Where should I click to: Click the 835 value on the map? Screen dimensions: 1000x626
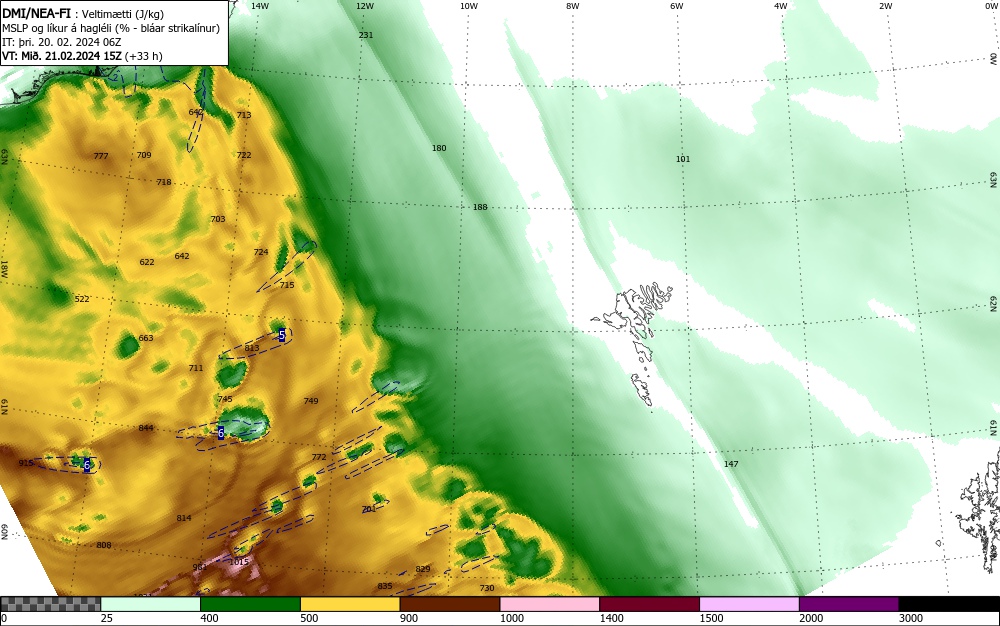coord(385,586)
